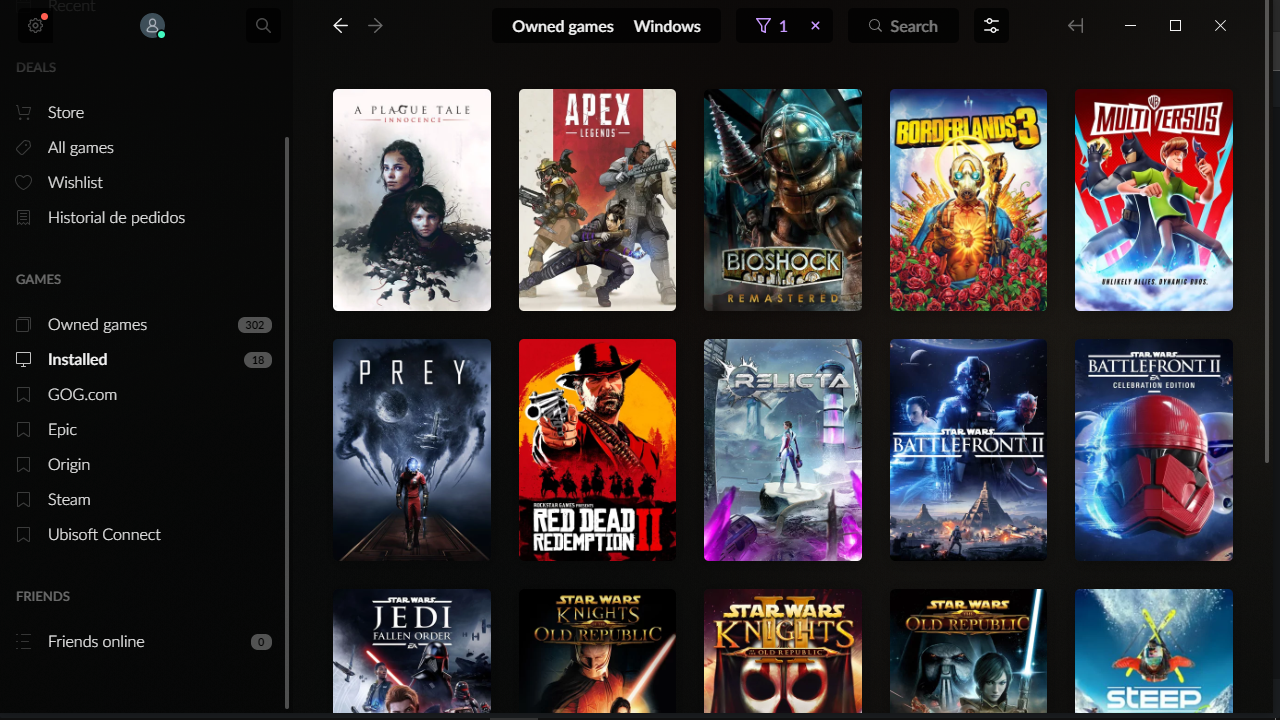Viewport: 1280px width, 720px height.
Task: Open Apex Legends game cover
Action: [597, 200]
